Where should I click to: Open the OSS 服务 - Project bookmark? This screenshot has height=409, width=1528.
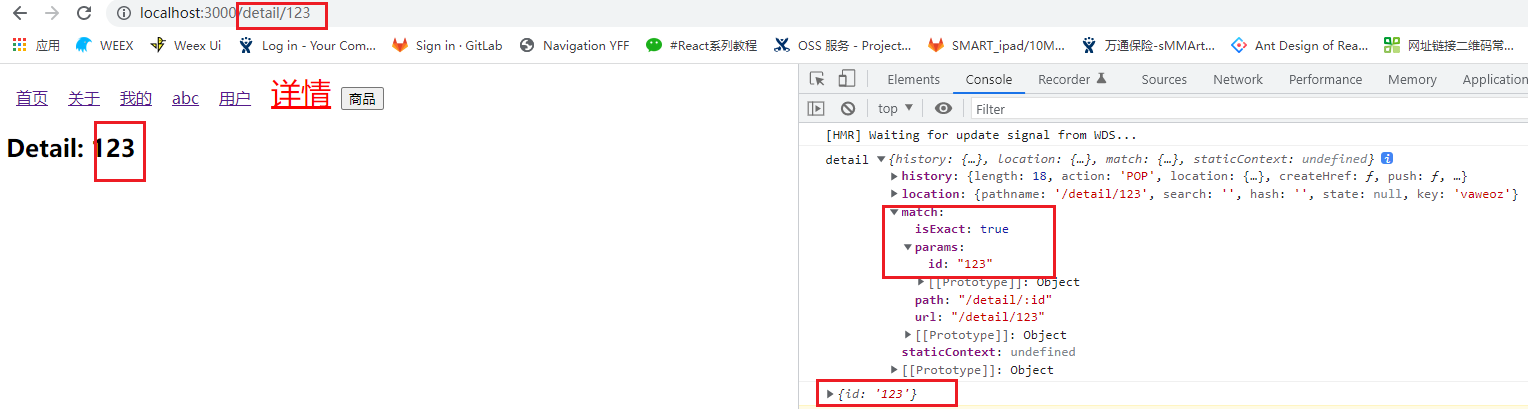click(x=843, y=45)
